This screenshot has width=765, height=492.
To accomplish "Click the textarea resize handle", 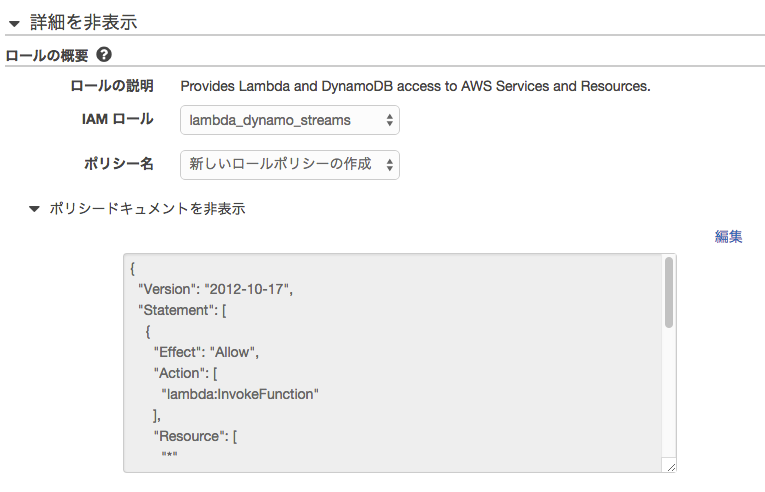I will (669, 466).
